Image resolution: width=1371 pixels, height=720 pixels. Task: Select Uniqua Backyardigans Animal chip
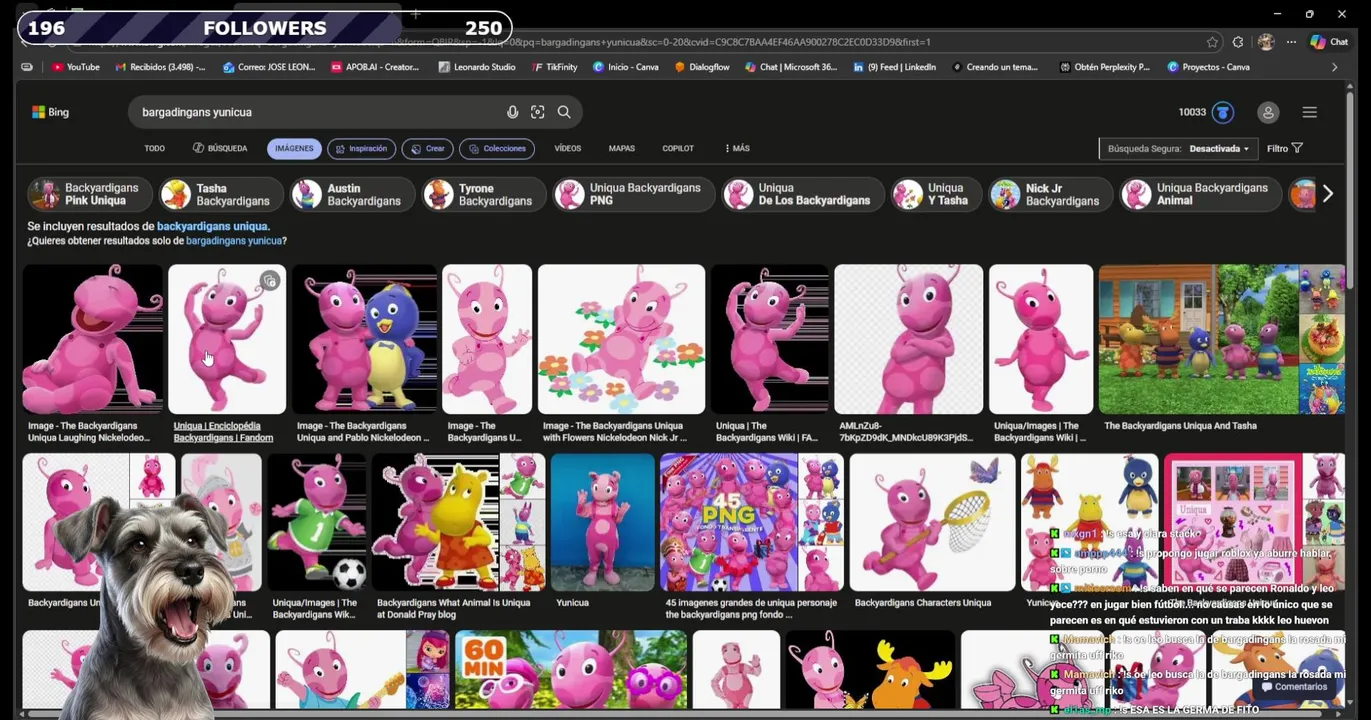tap(1200, 194)
